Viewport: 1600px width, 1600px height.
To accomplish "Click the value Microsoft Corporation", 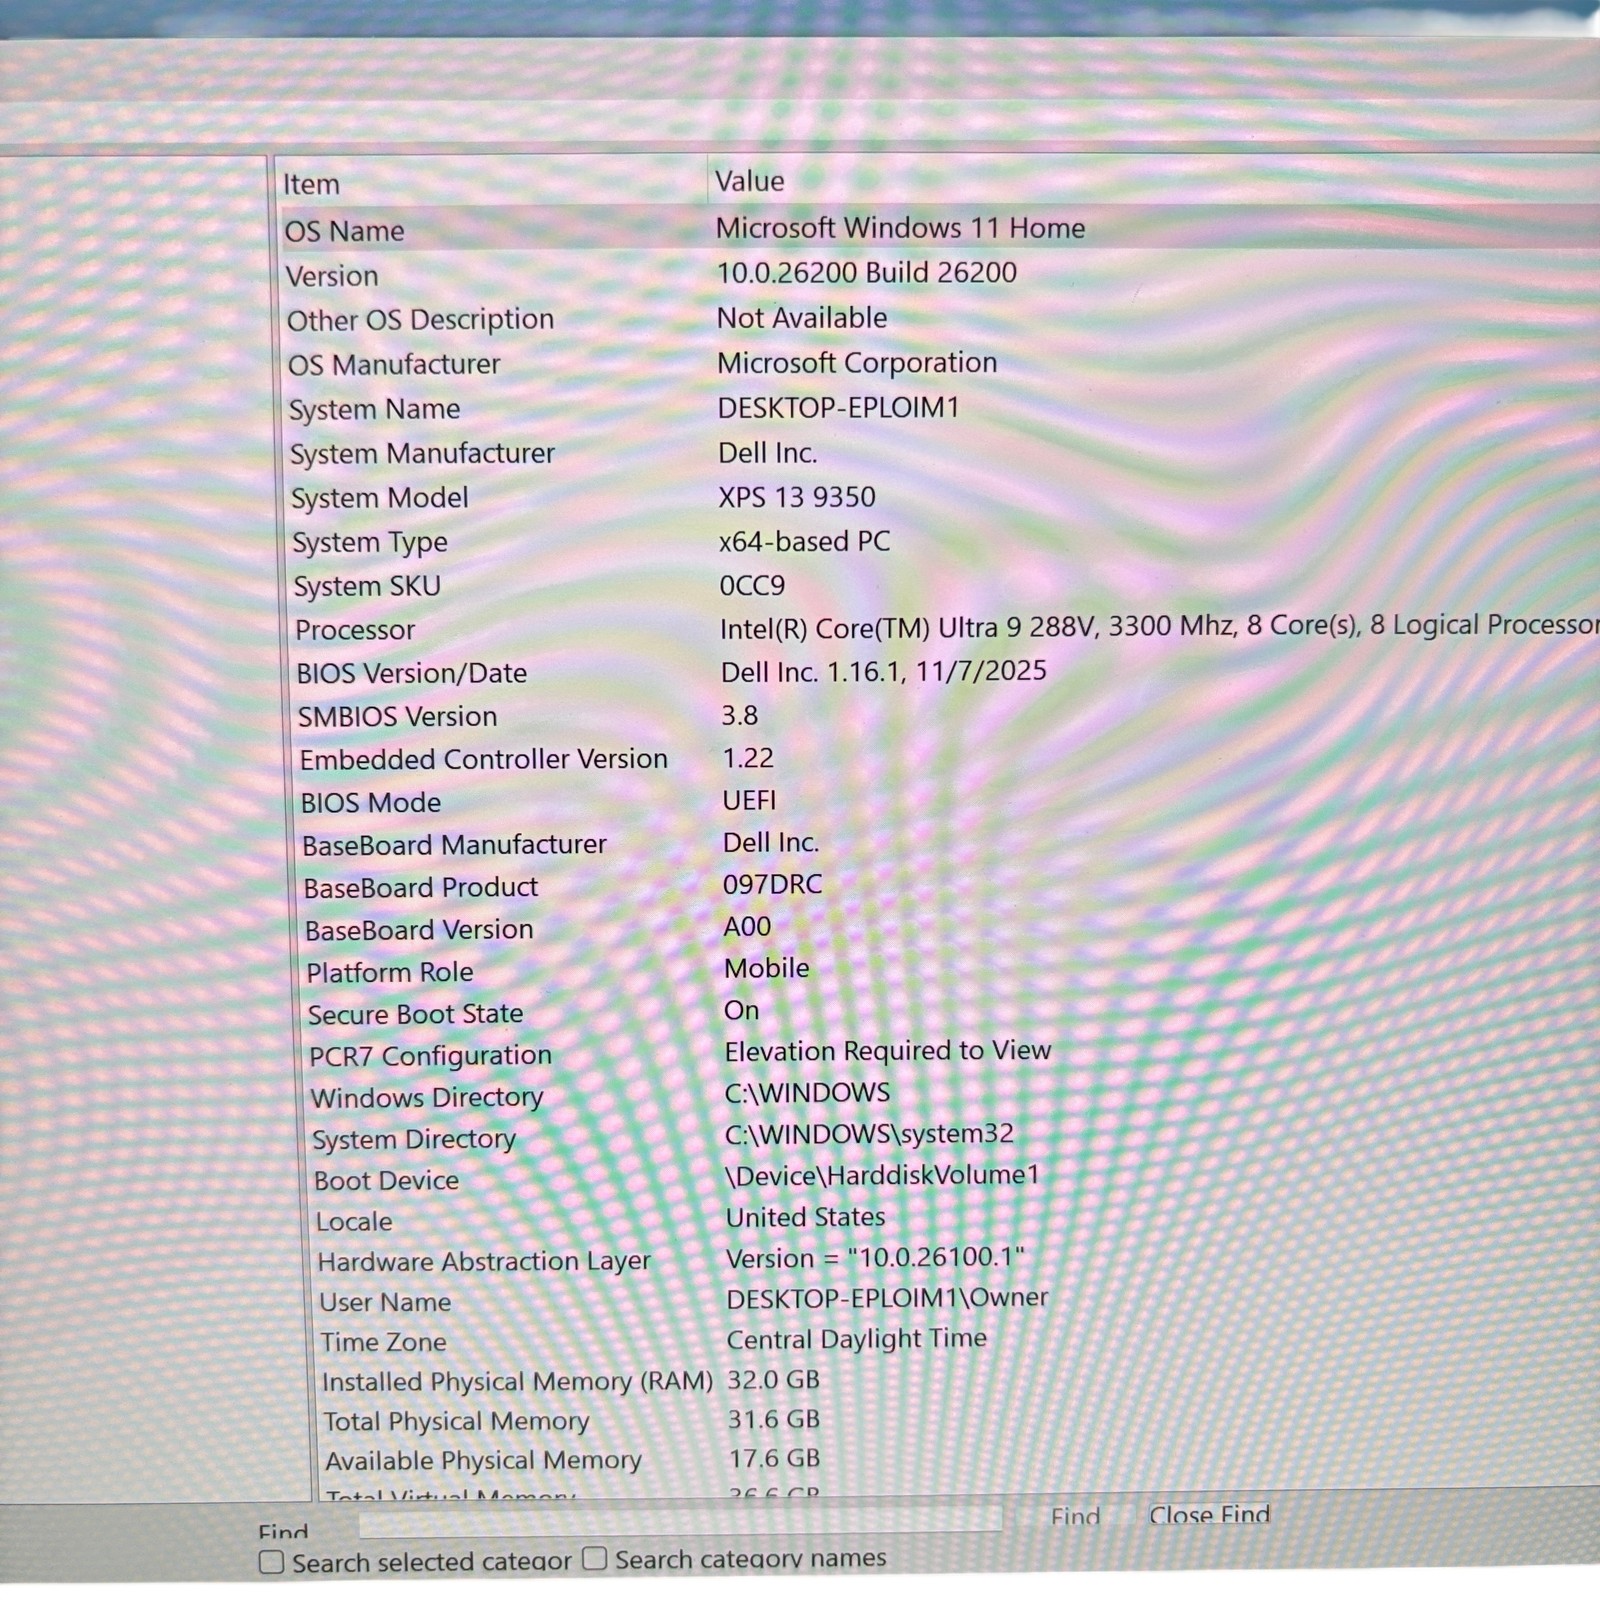I will 857,363.
